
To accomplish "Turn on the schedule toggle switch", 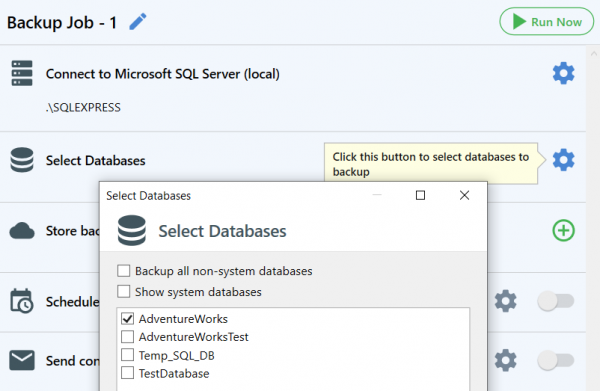I will click(x=556, y=301).
